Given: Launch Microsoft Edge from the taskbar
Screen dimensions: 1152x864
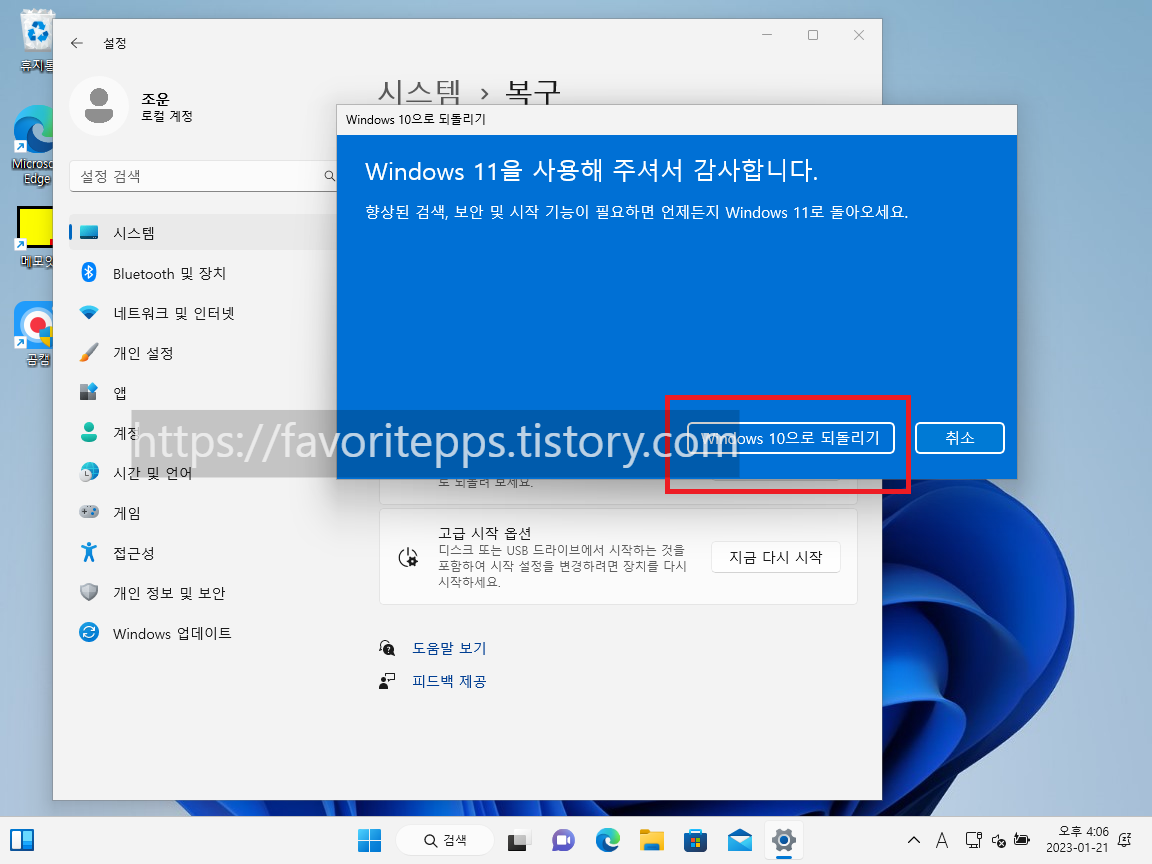Looking at the screenshot, I should 608,840.
